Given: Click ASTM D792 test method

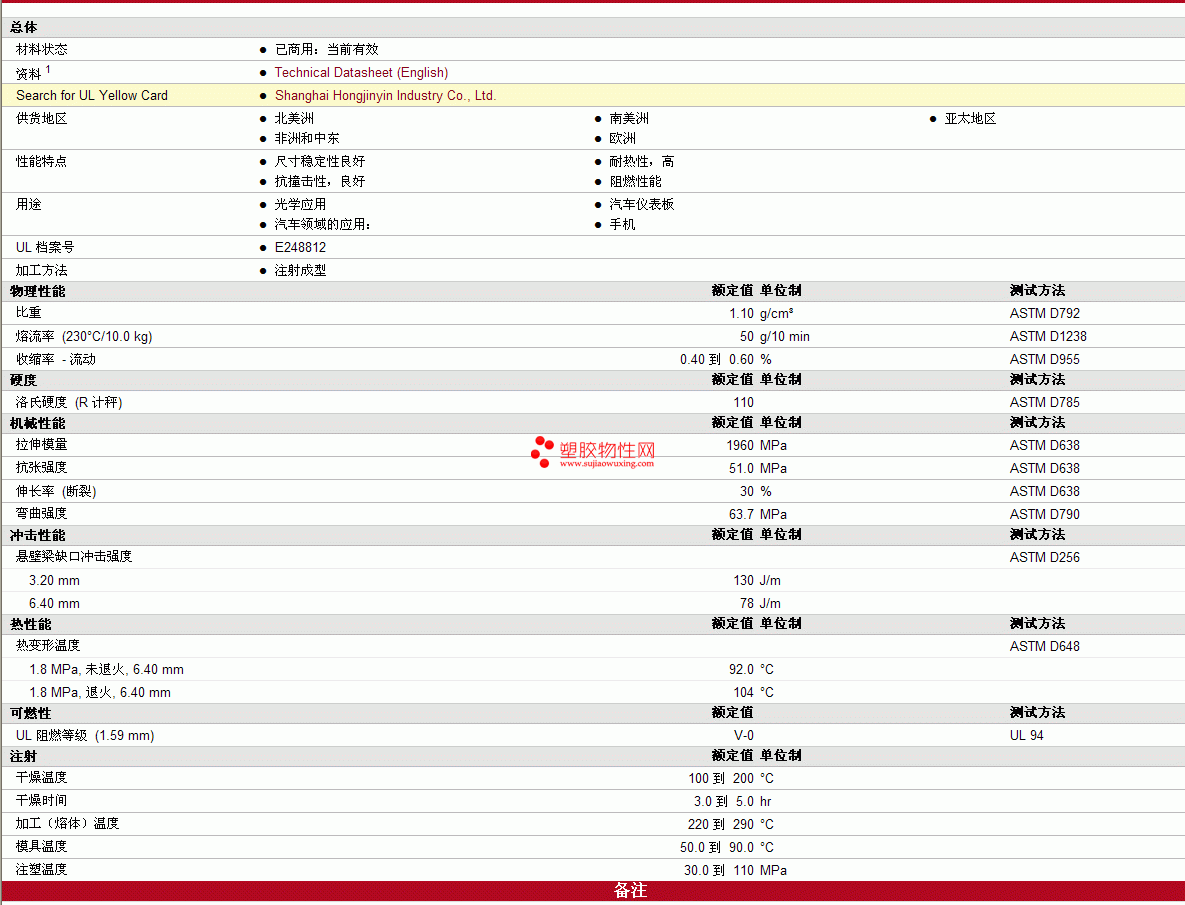Looking at the screenshot, I should 1044,314.
